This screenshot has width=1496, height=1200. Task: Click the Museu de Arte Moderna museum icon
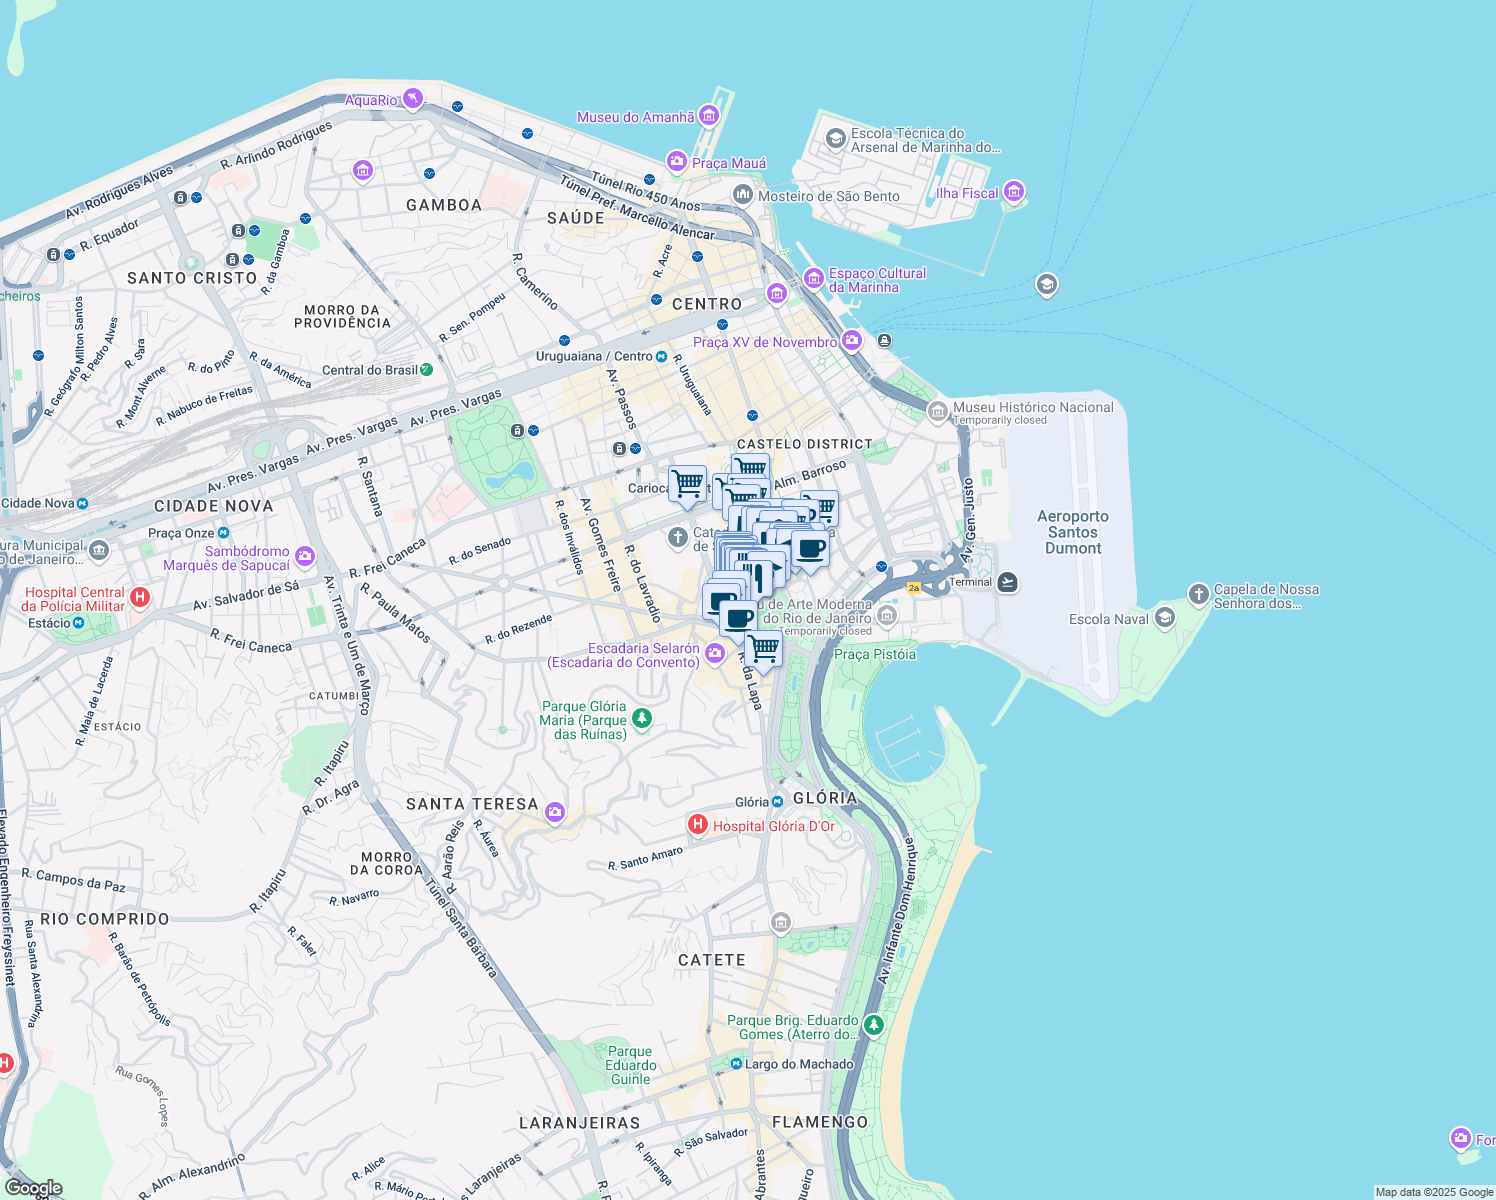[x=886, y=617]
